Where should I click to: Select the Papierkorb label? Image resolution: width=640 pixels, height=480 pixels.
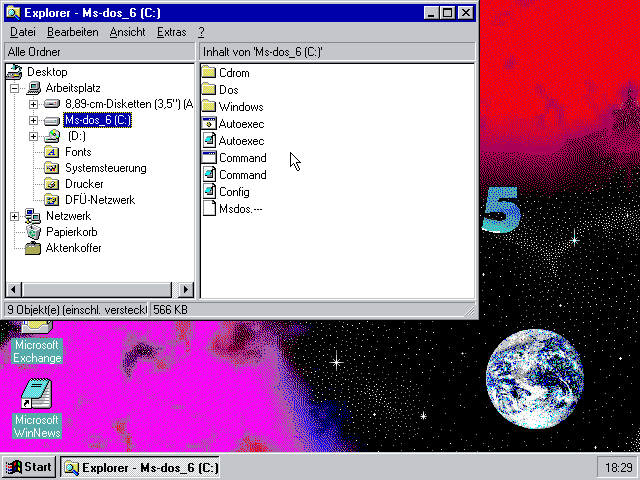click(x=71, y=232)
